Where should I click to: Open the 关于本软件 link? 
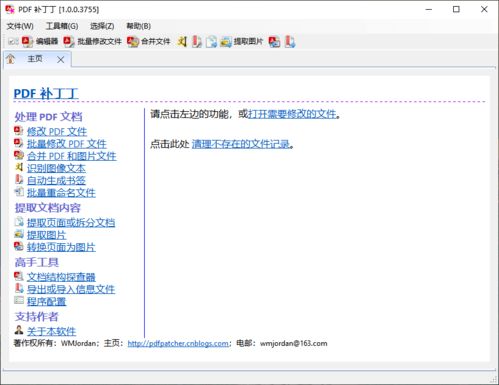(51, 331)
